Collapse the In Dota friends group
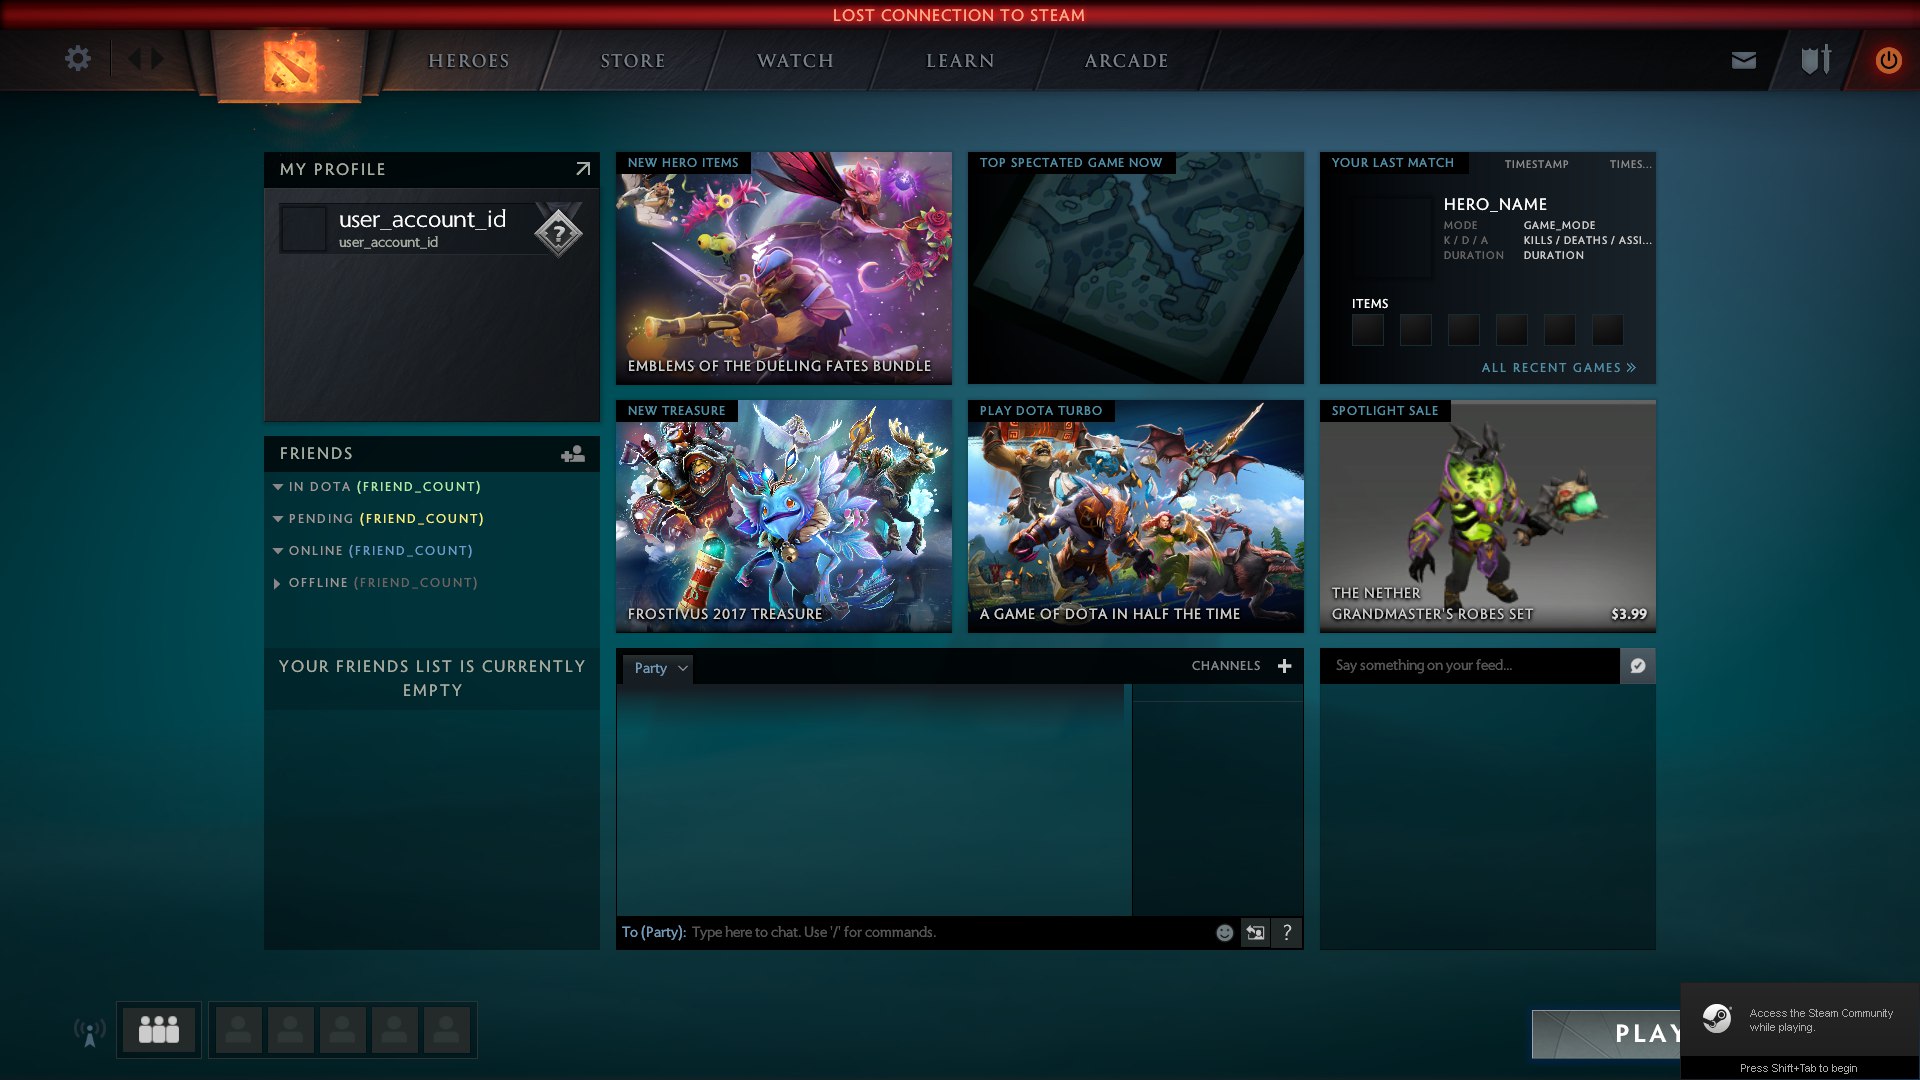Viewport: 1920px width, 1080px height. pyautogui.click(x=278, y=487)
